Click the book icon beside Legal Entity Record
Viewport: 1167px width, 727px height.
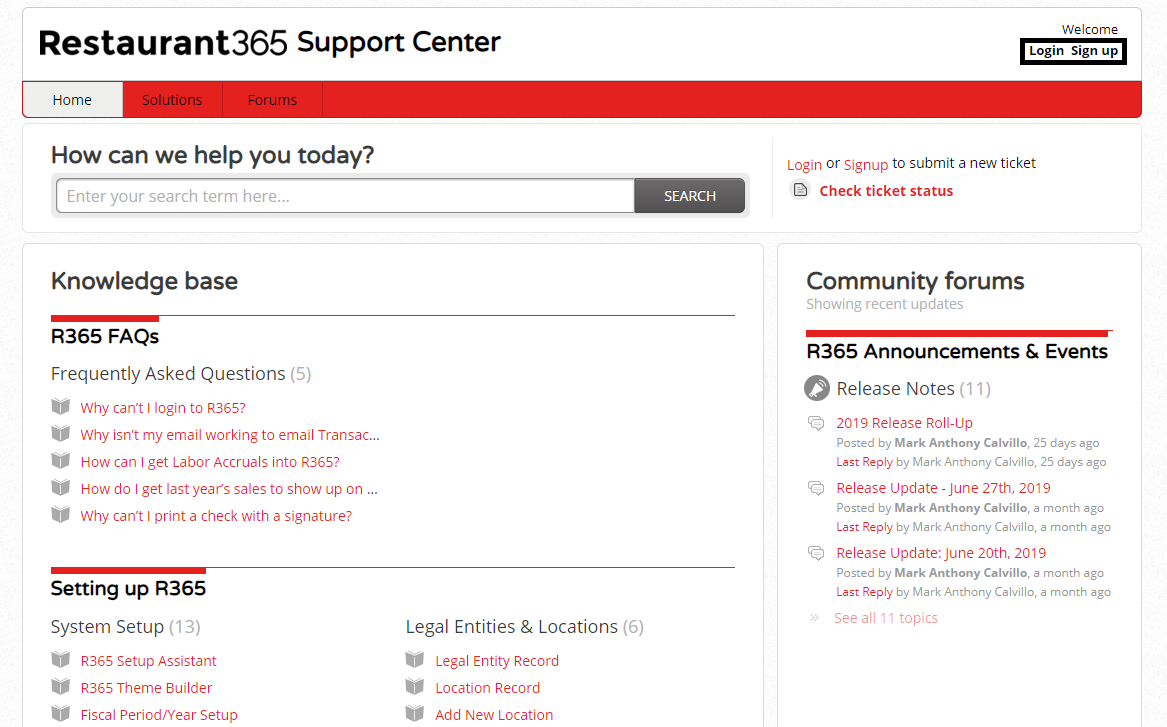click(x=415, y=659)
